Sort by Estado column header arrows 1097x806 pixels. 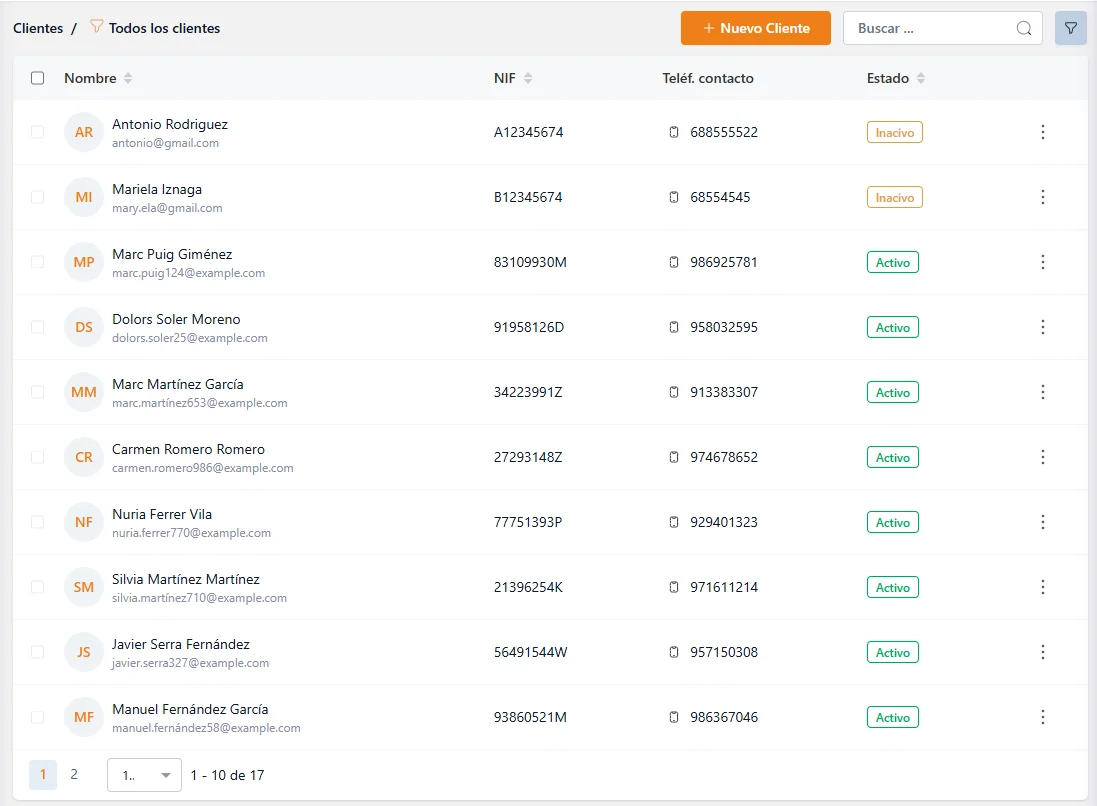point(921,78)
